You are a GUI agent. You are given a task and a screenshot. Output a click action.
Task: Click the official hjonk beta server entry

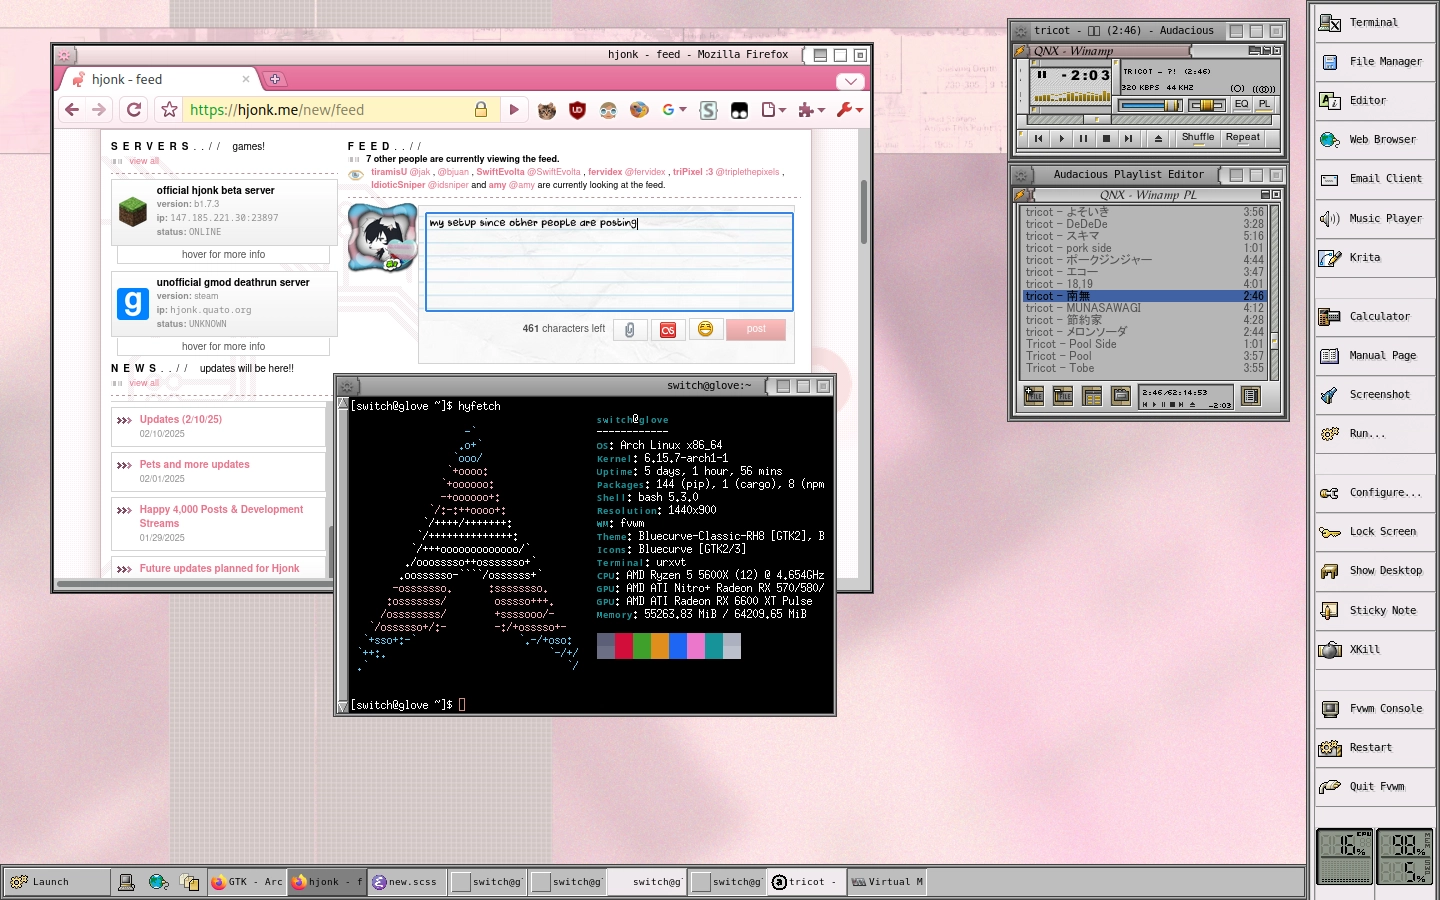224,211
